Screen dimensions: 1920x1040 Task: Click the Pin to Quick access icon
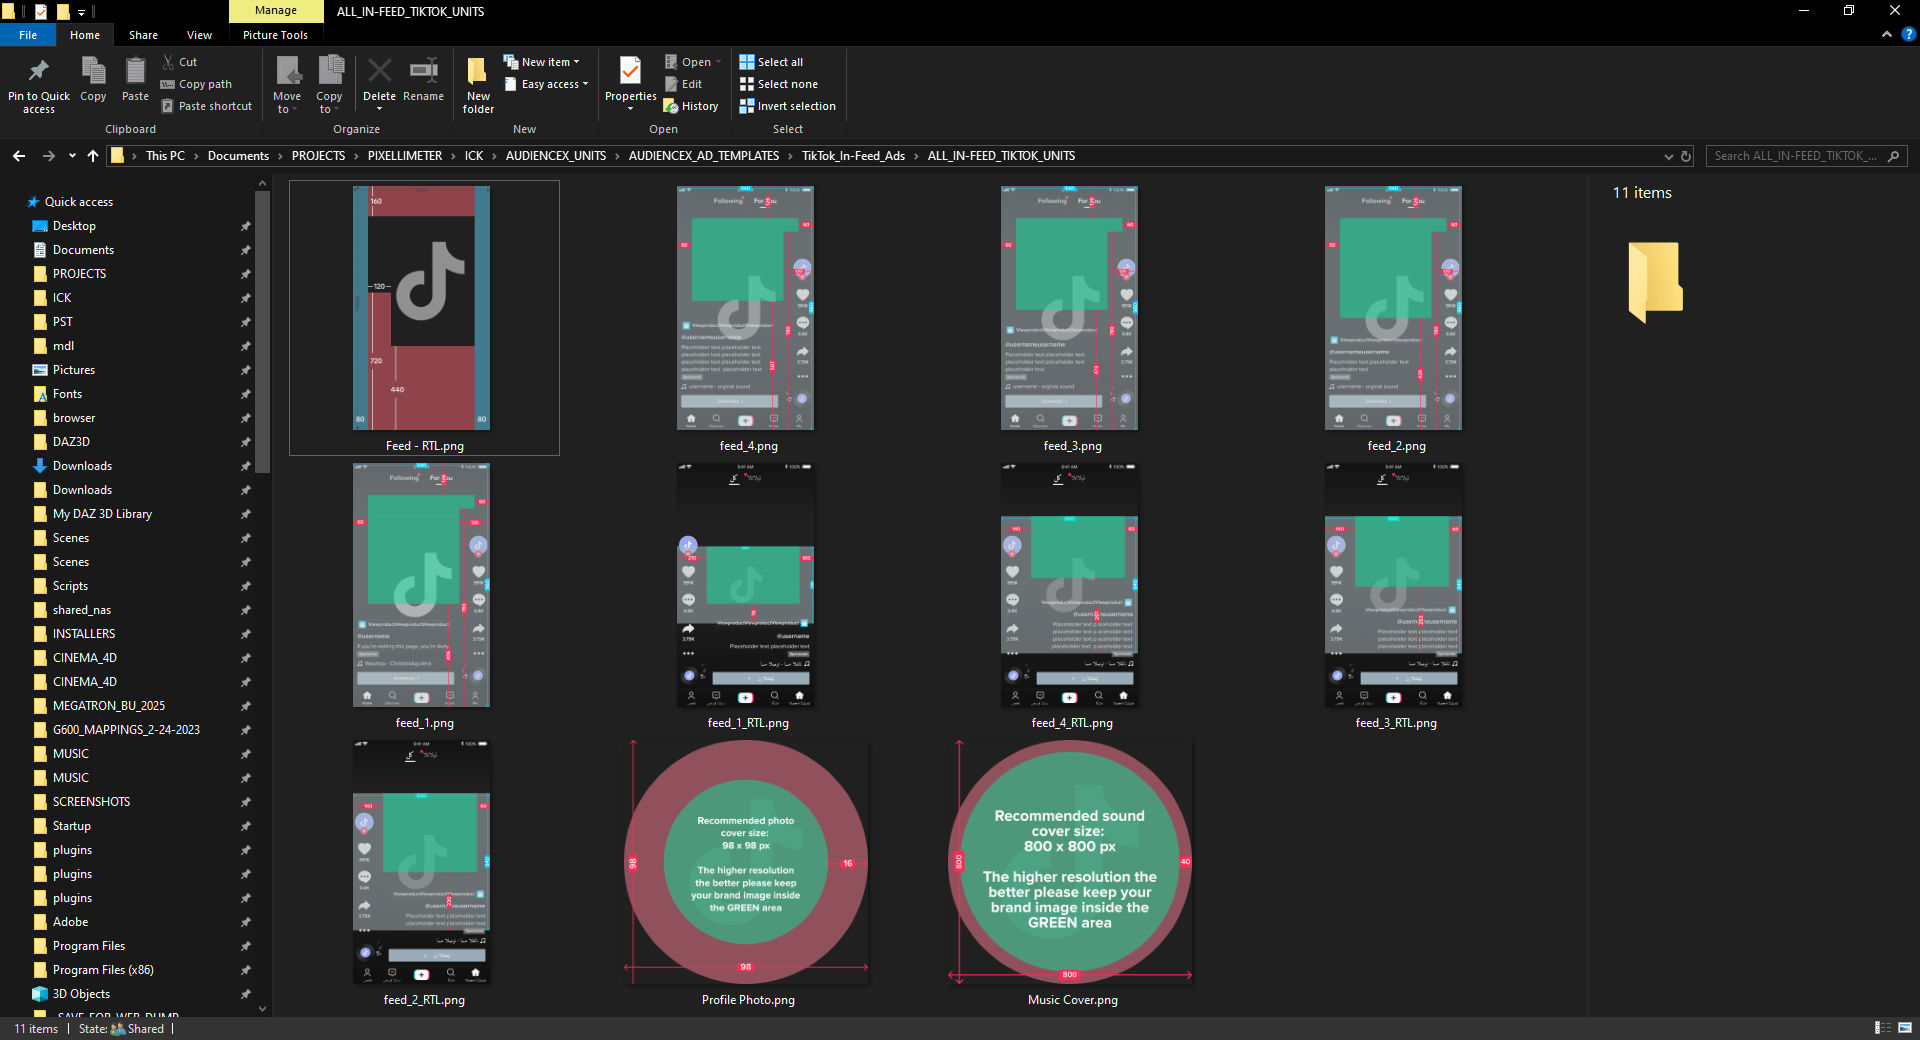click(x=39, y=72)
